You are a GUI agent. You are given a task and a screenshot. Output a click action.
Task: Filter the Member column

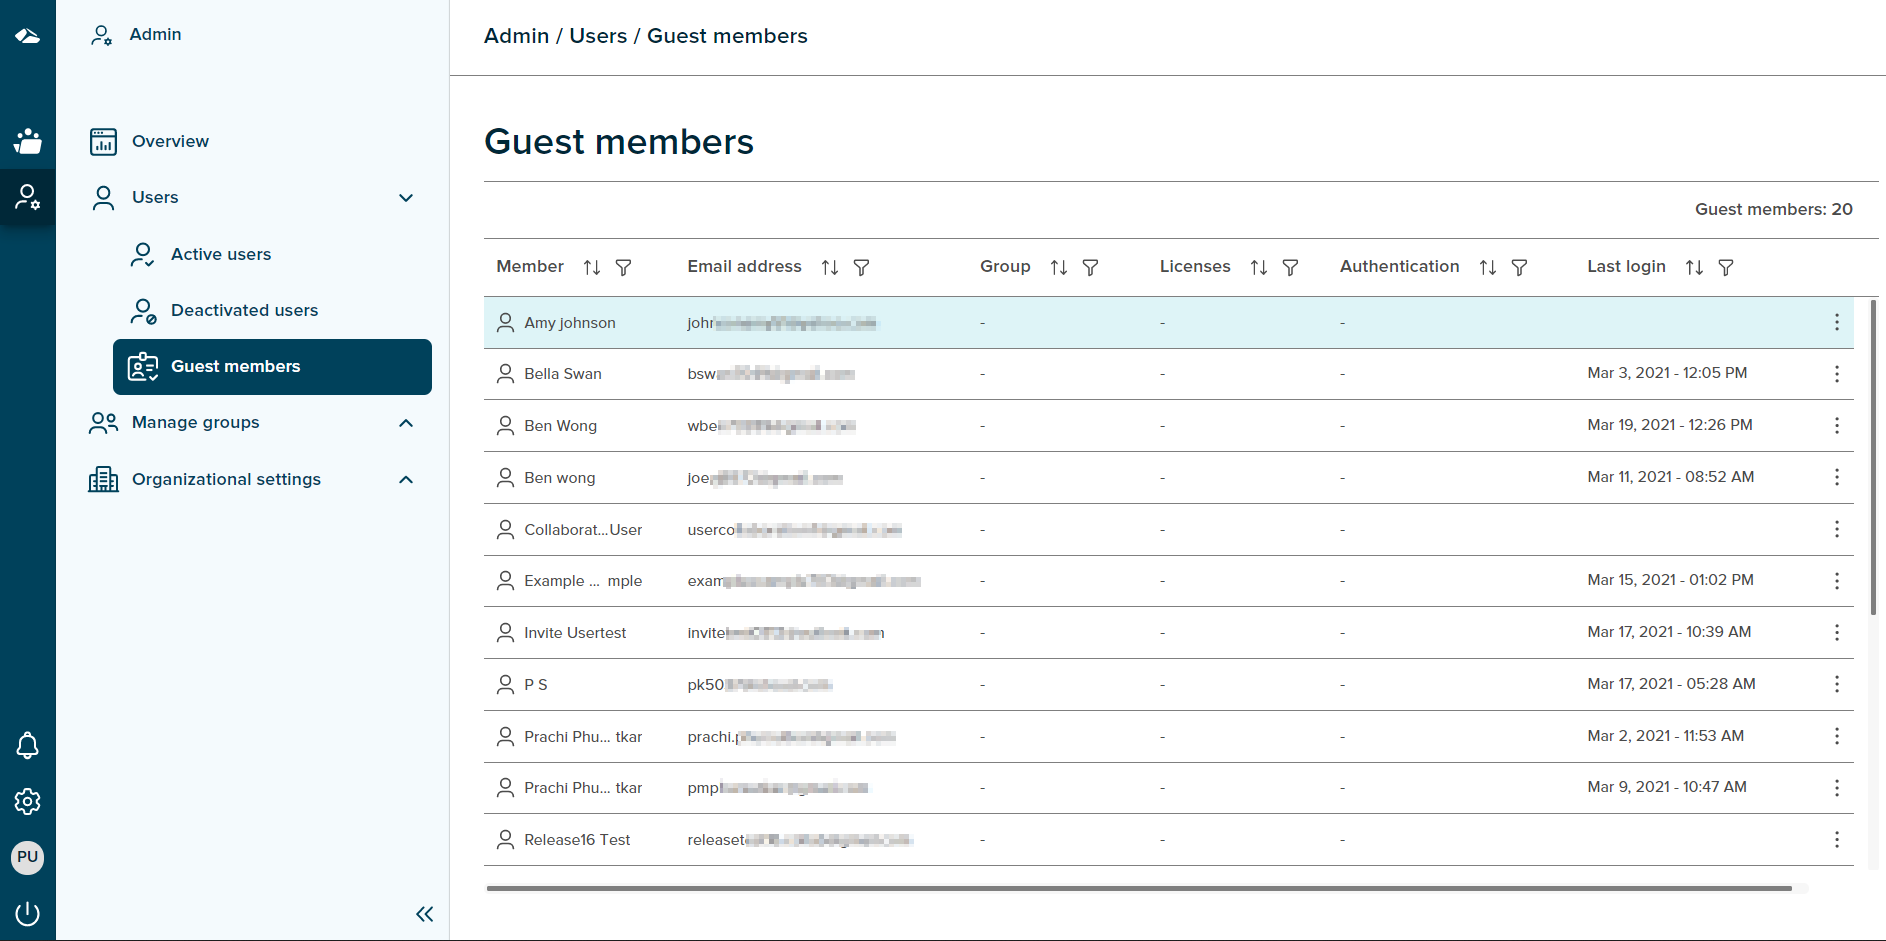tap(623, 267)
